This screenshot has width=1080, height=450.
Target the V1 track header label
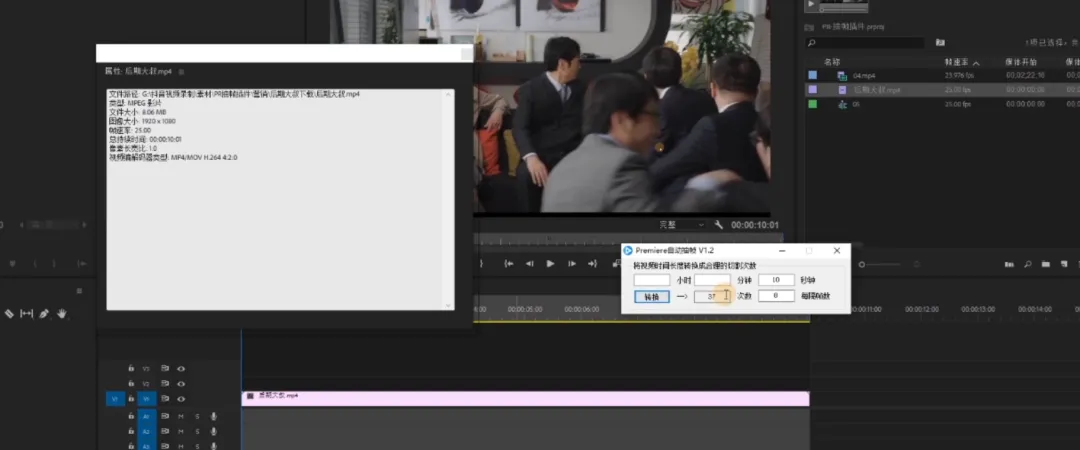(x=146, y=399)
